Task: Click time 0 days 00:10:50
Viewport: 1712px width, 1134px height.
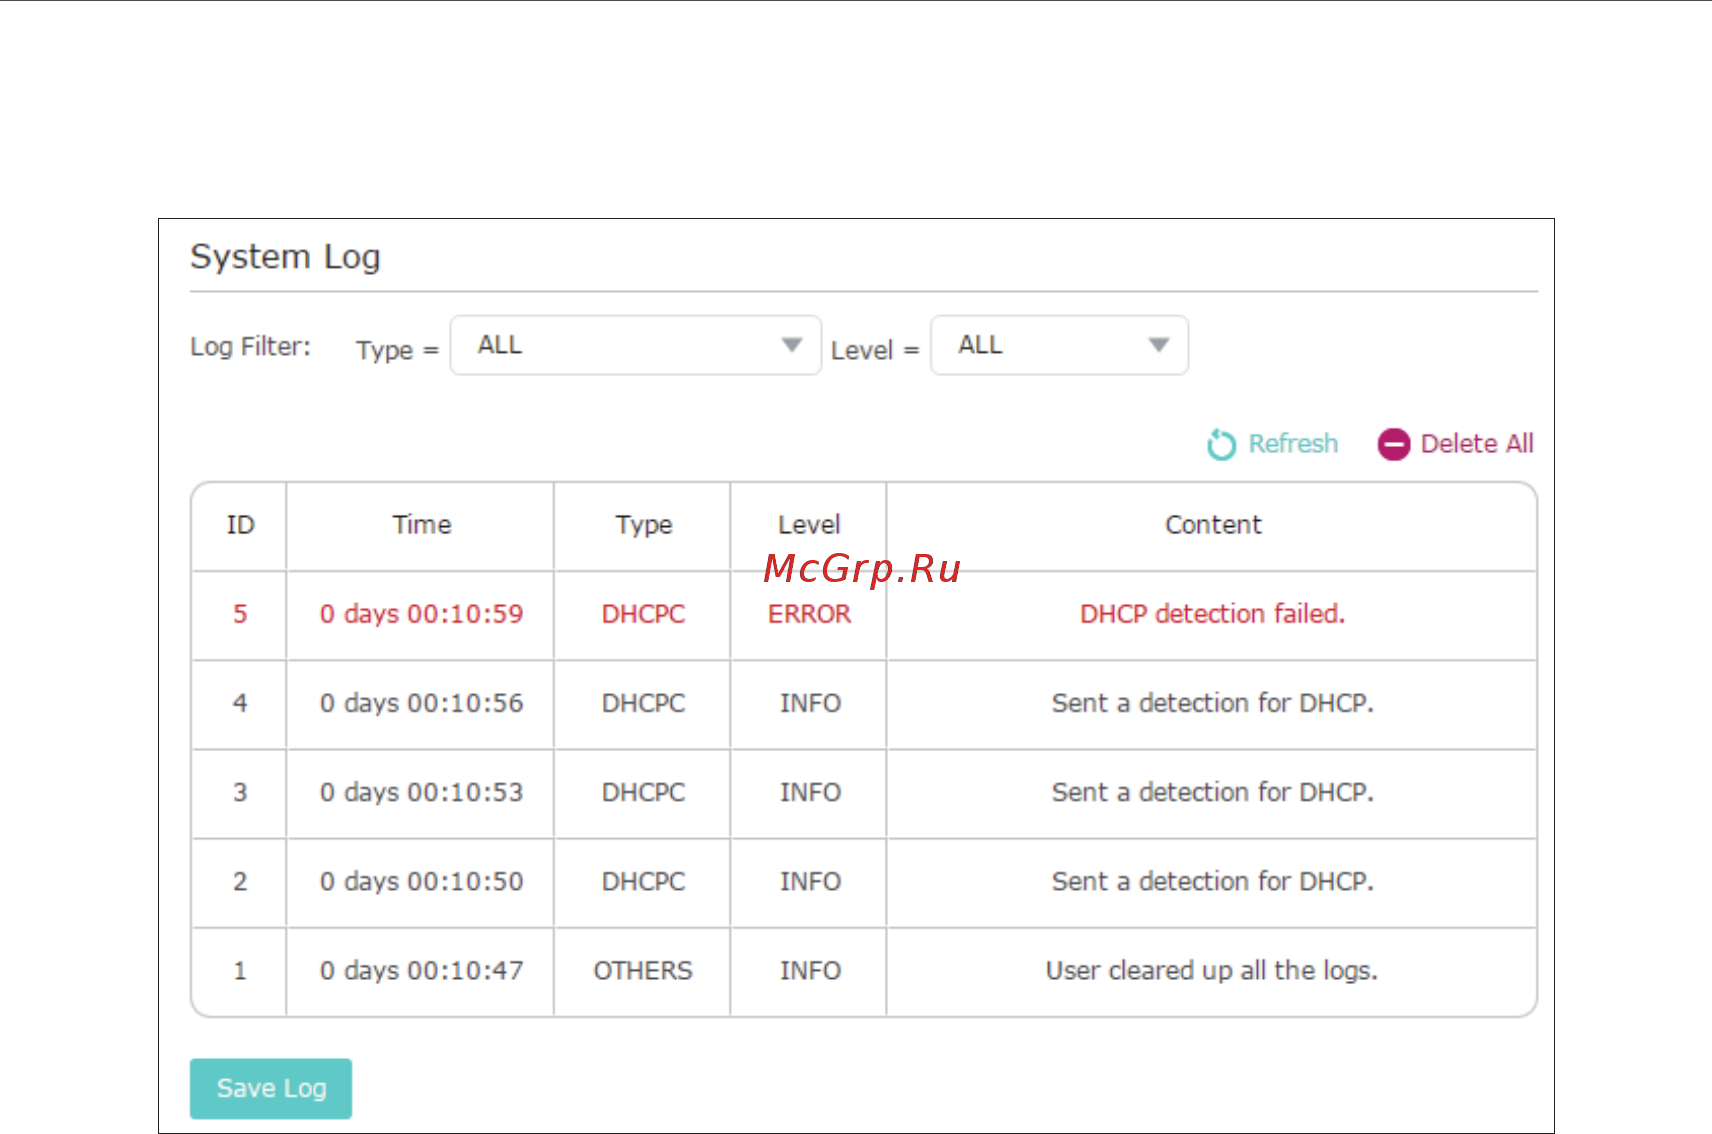Action: coord(421,881)
